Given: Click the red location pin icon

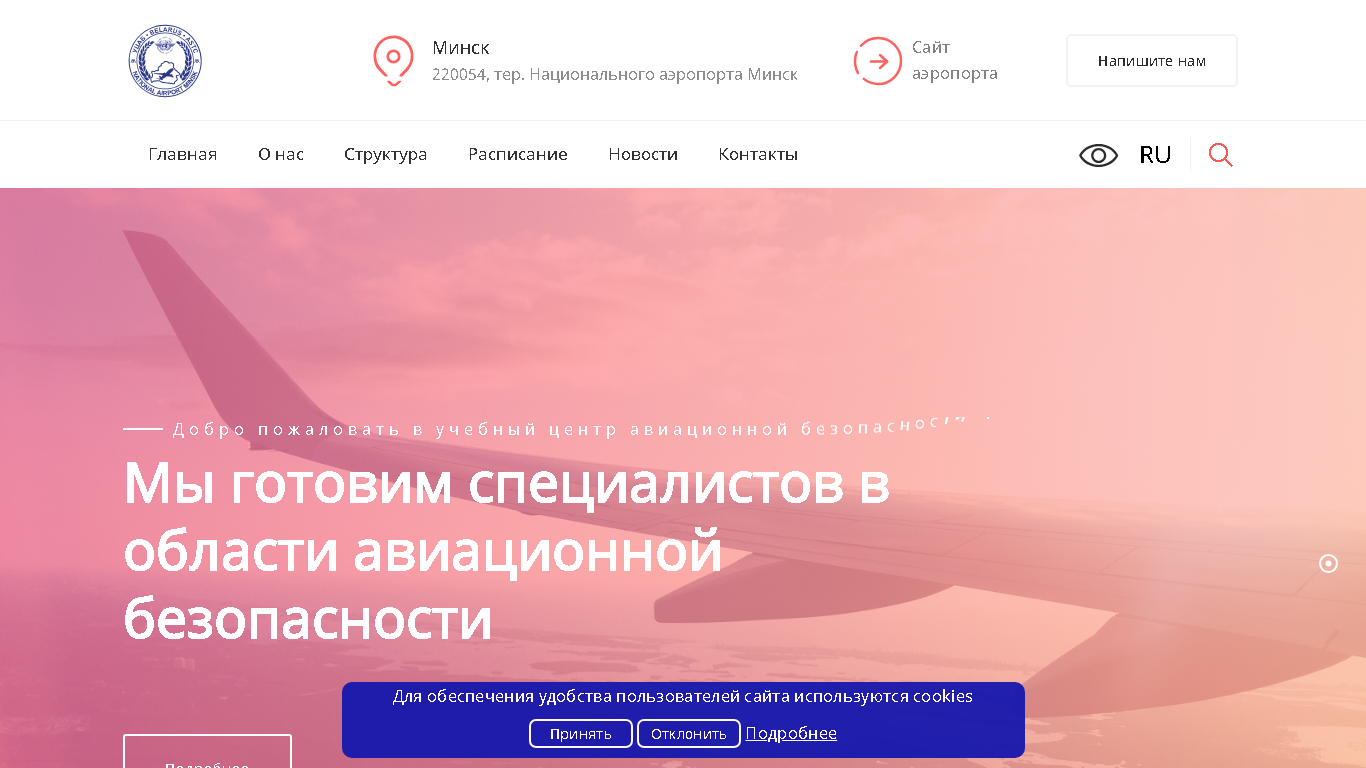Looking at the screenshot, I should click(393, 61).
